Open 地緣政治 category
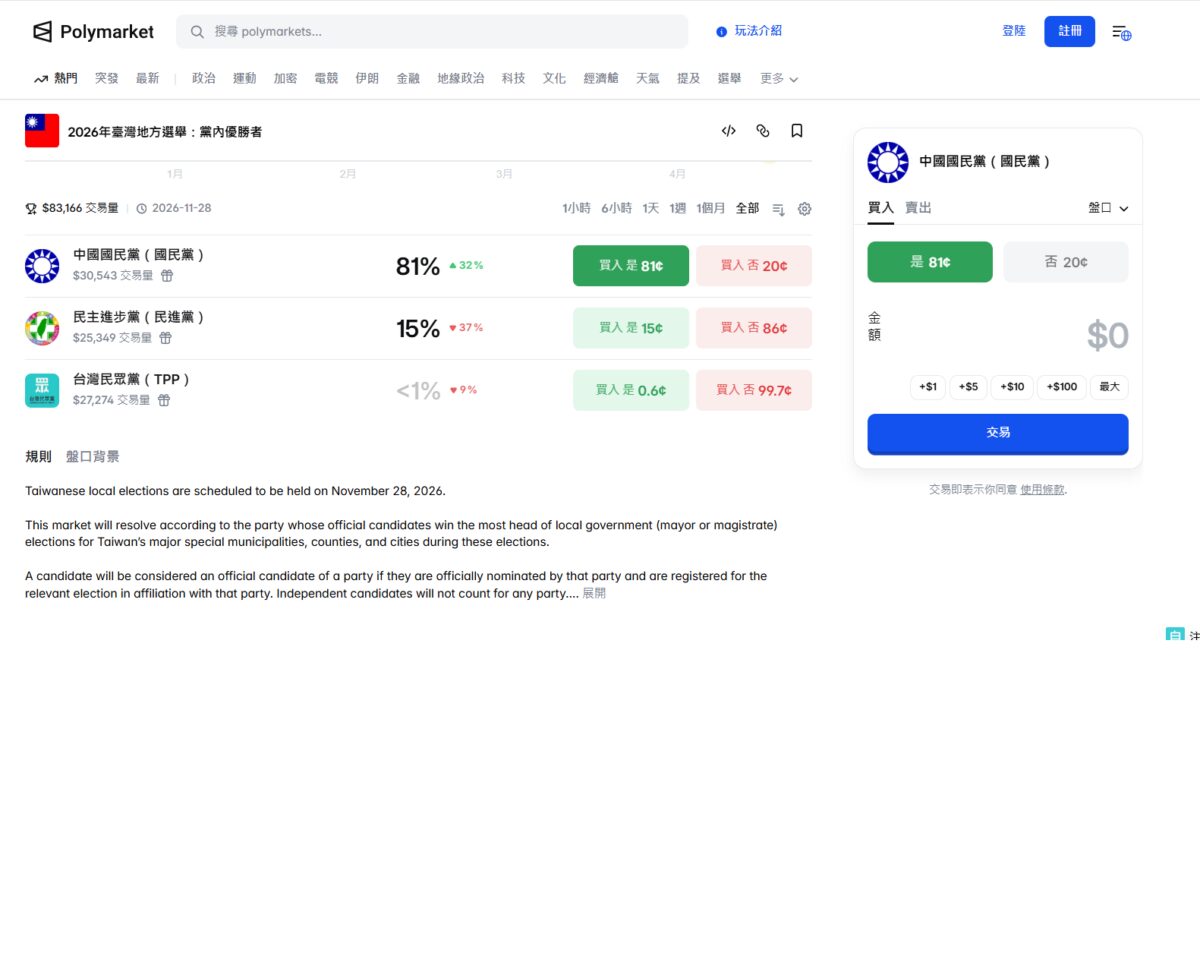1200x959 pixels. tap(461, 78)
